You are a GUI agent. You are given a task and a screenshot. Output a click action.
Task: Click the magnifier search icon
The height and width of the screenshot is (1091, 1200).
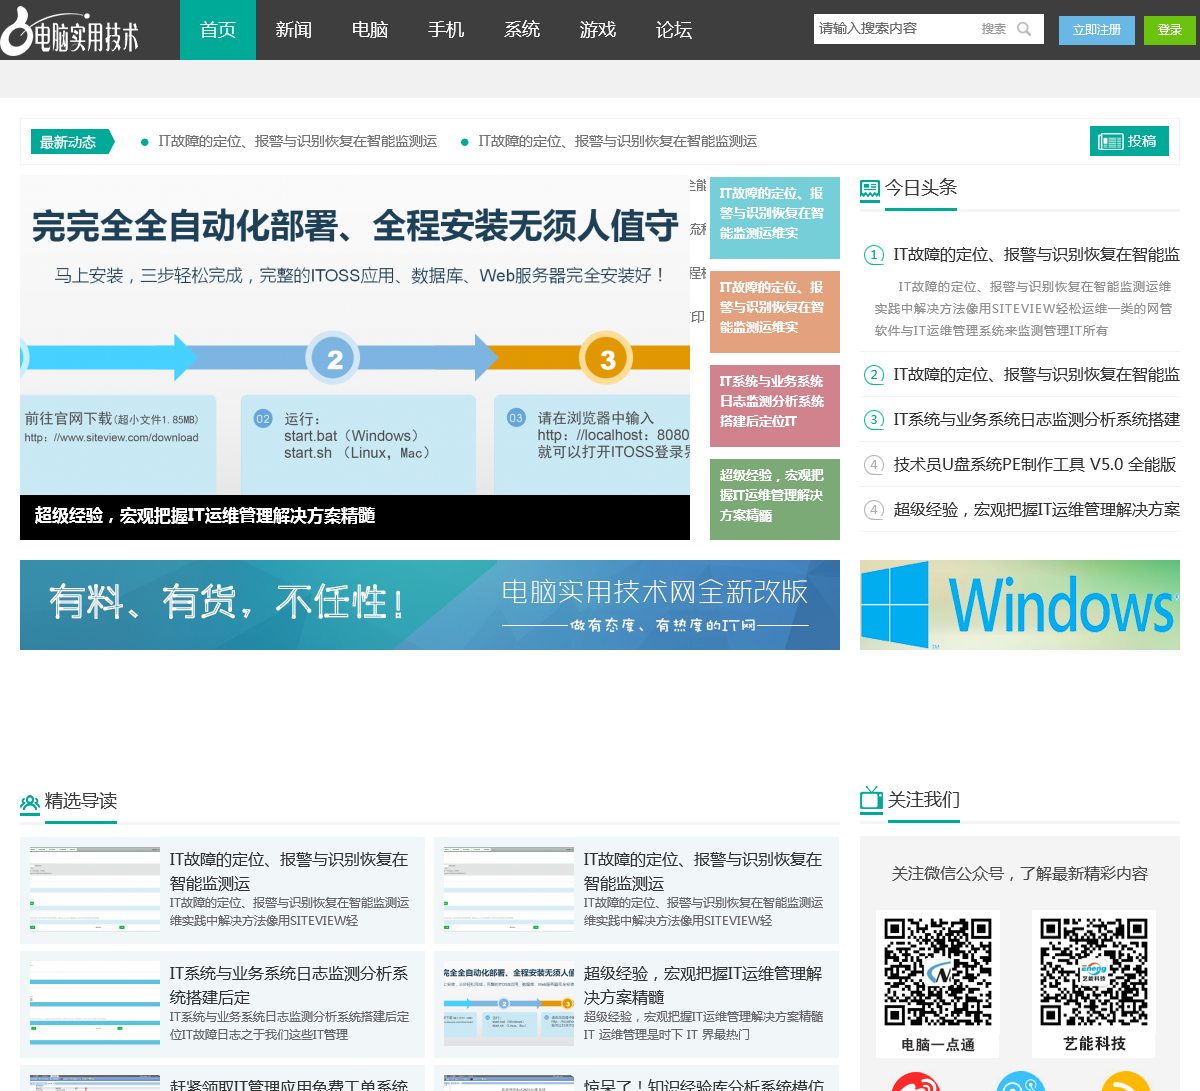(x=1024, y=29)
